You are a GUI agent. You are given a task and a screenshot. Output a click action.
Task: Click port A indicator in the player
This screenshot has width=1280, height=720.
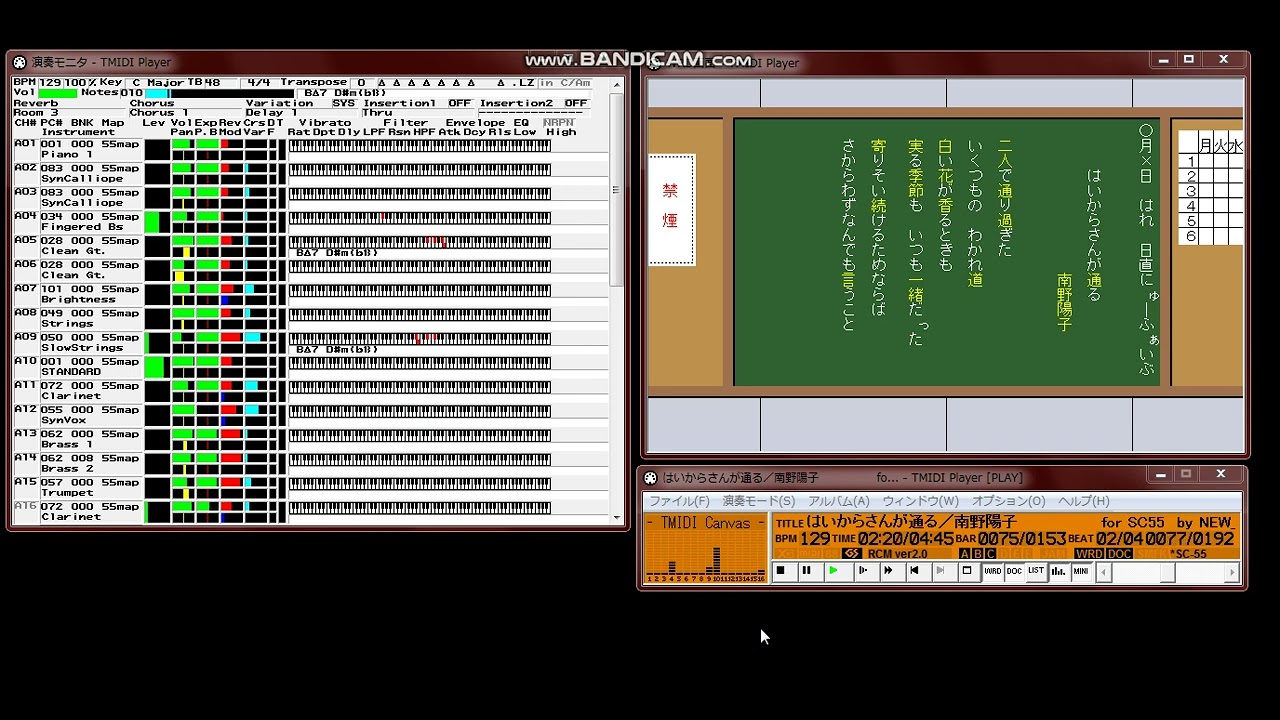click(x=965, y=553)
